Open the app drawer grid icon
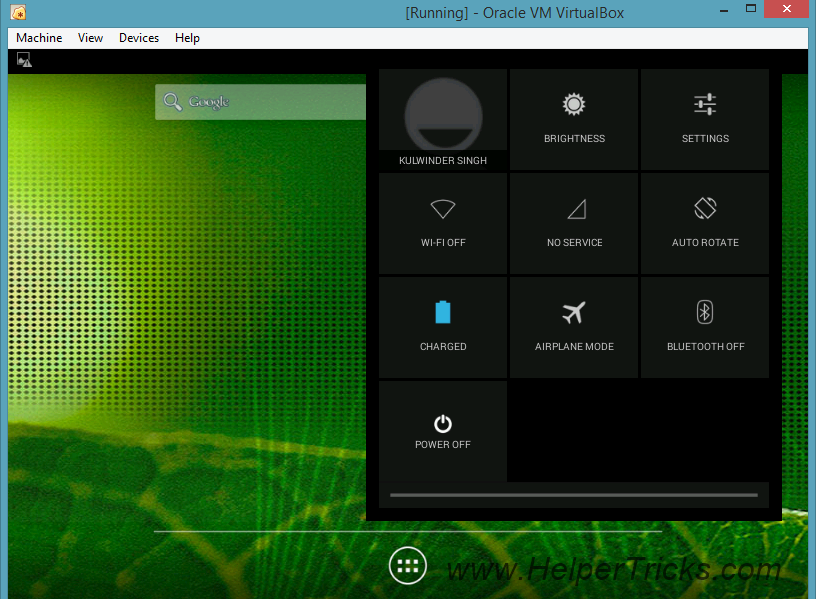This screenshot has height=599, width=816. click(408, 566)
